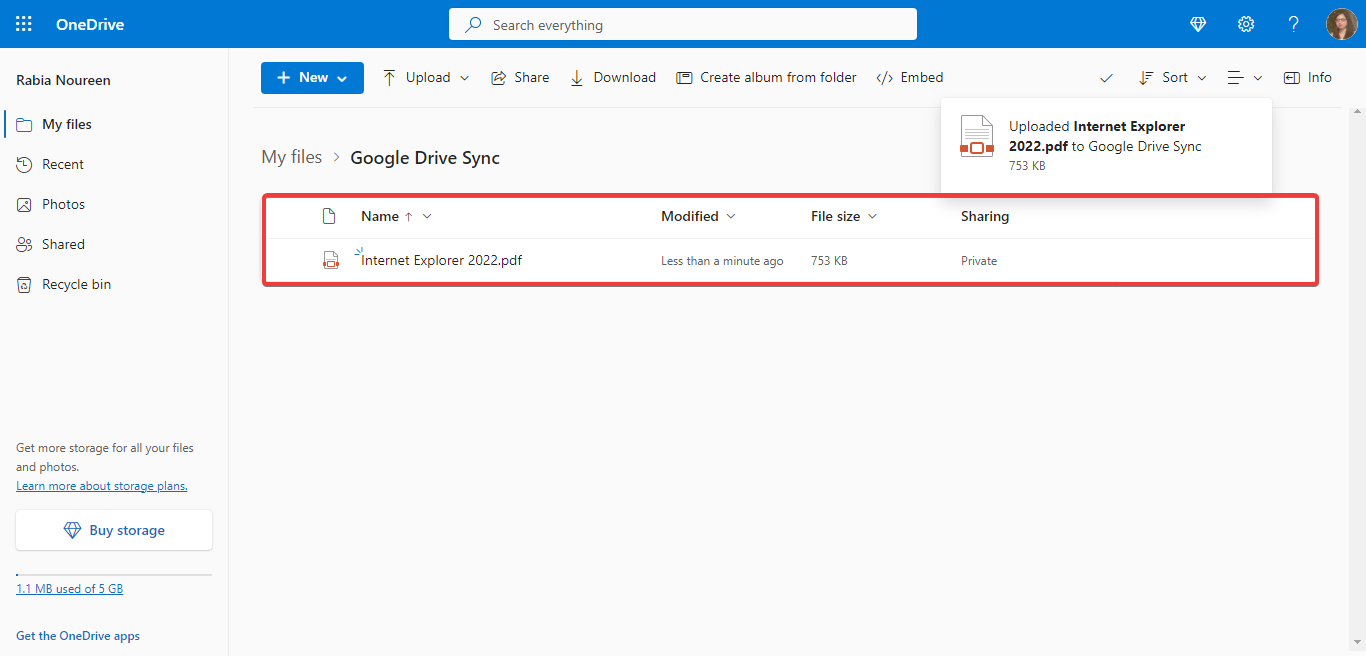Open the File size column dropdown
Viewport: 1366px width, 656px height.
click(x=844, y=216)
